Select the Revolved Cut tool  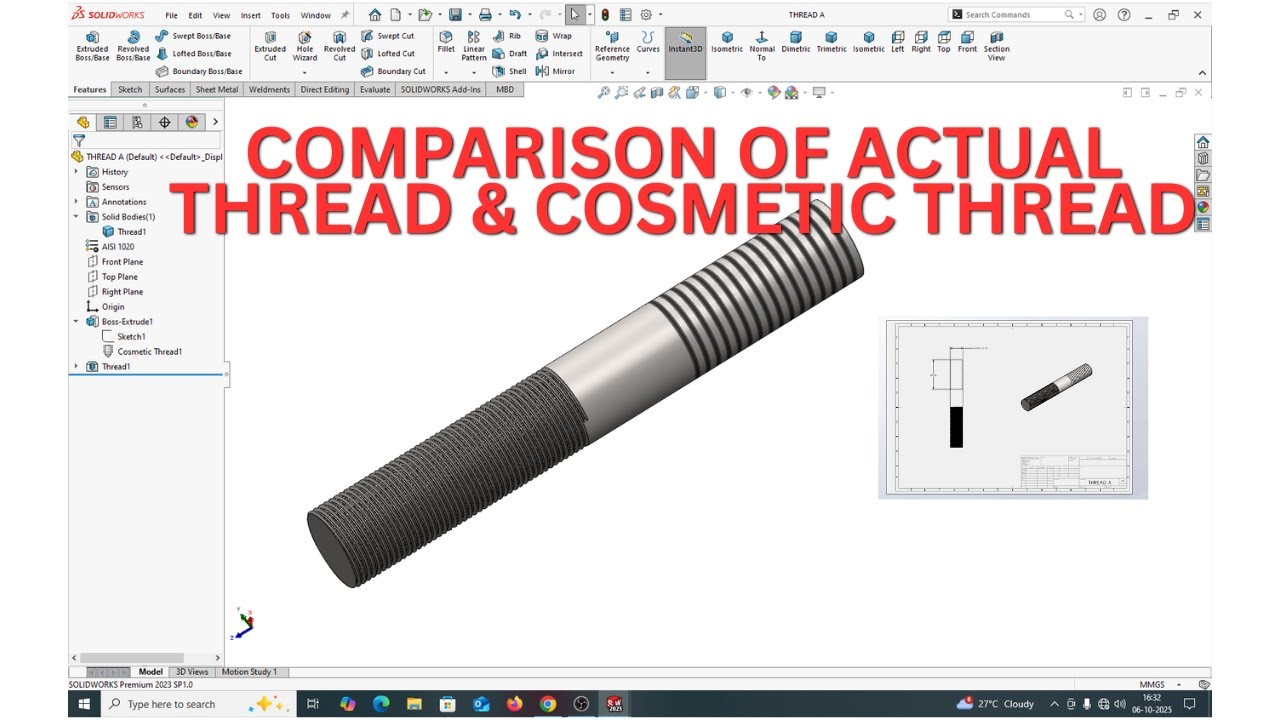point(339,46)
